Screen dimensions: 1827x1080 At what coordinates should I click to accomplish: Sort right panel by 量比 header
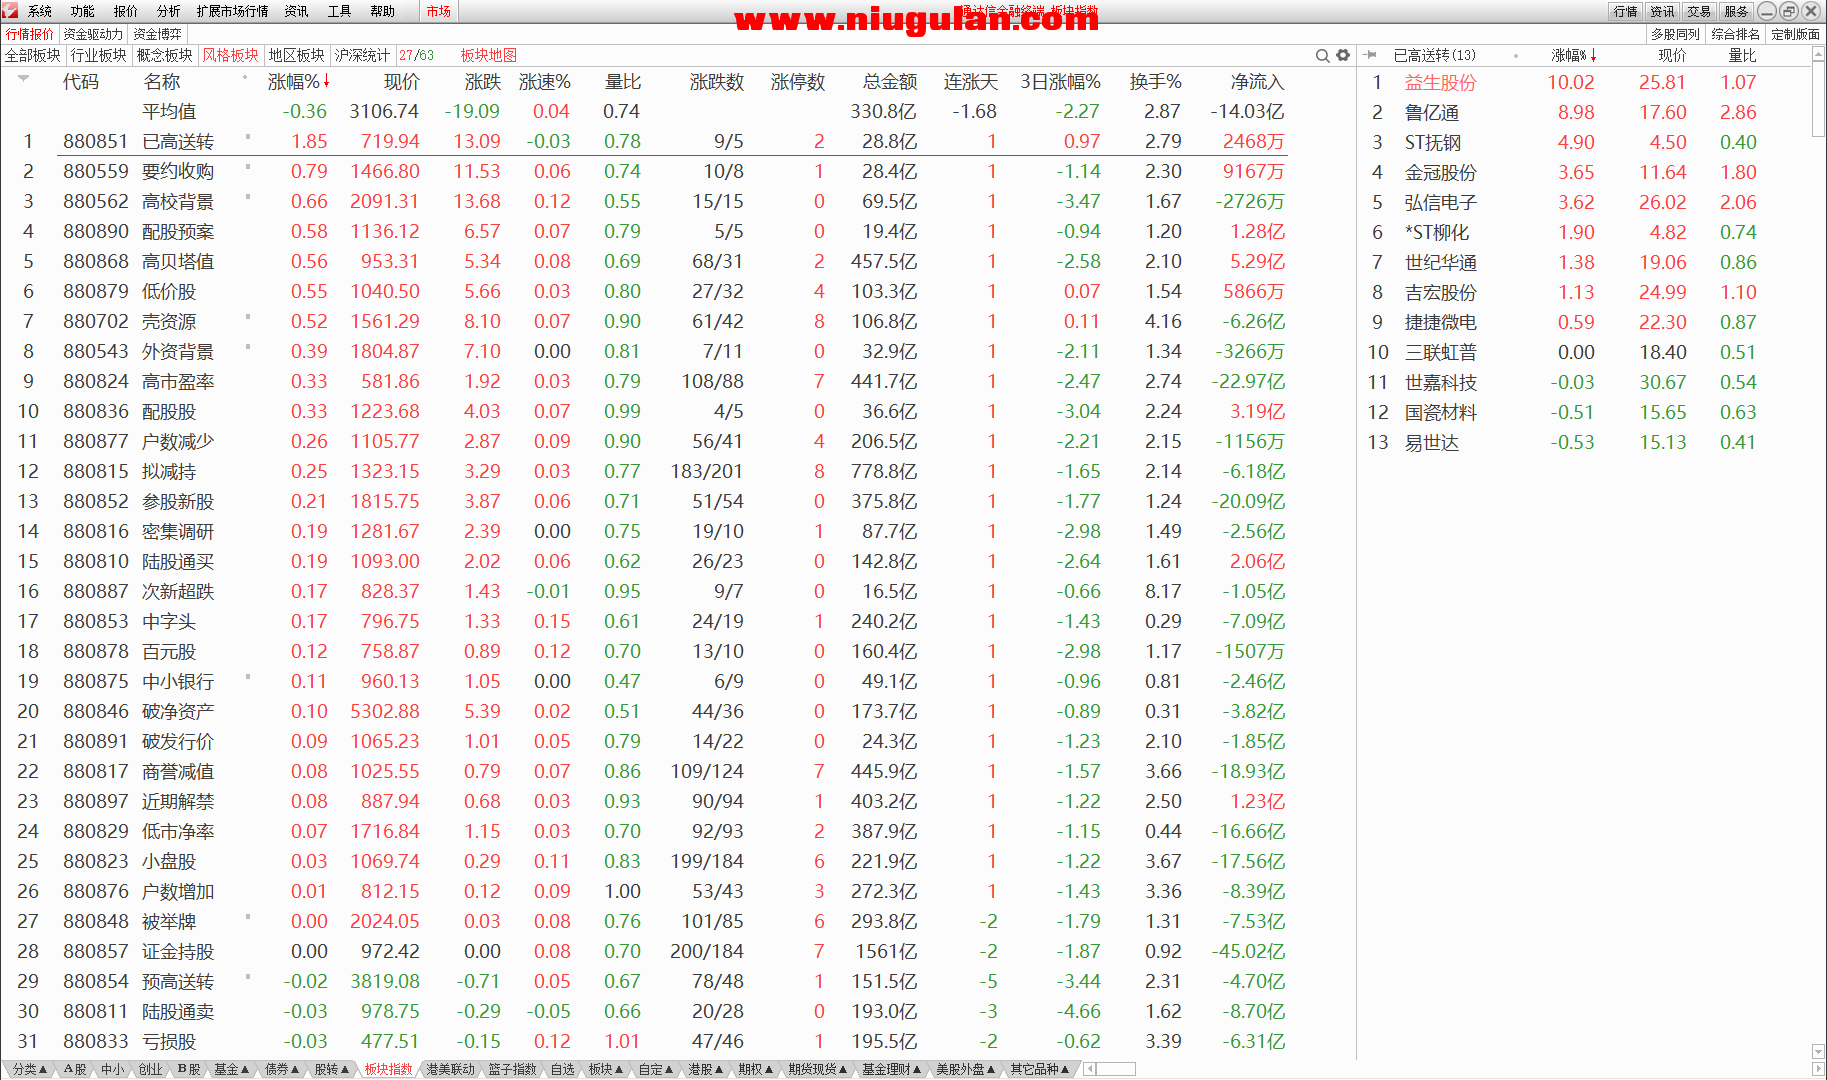(x=1742, y=55)
